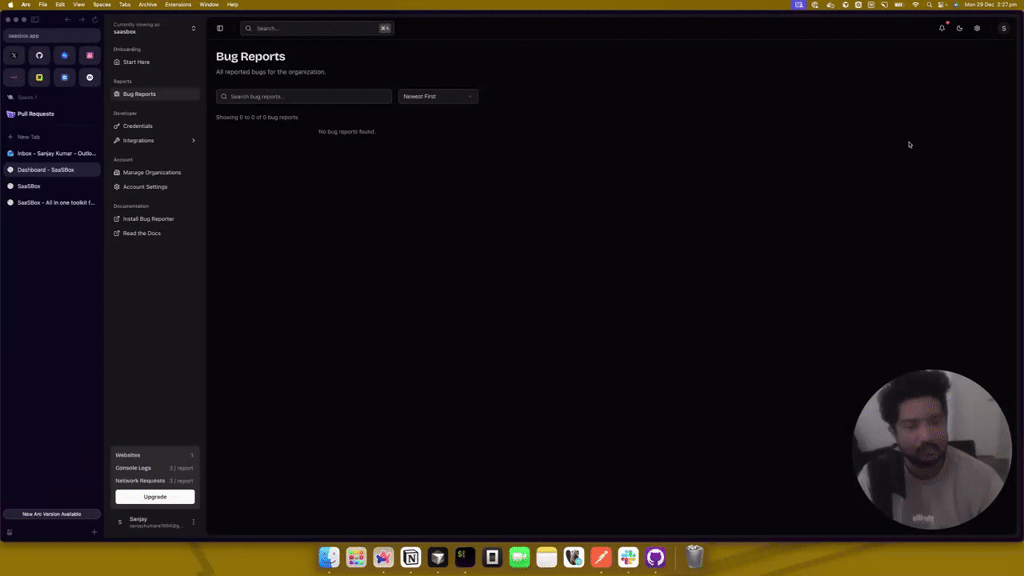Open Finder from the Dock
This screenshot has height=576, width=1024.
click(329, 557)
